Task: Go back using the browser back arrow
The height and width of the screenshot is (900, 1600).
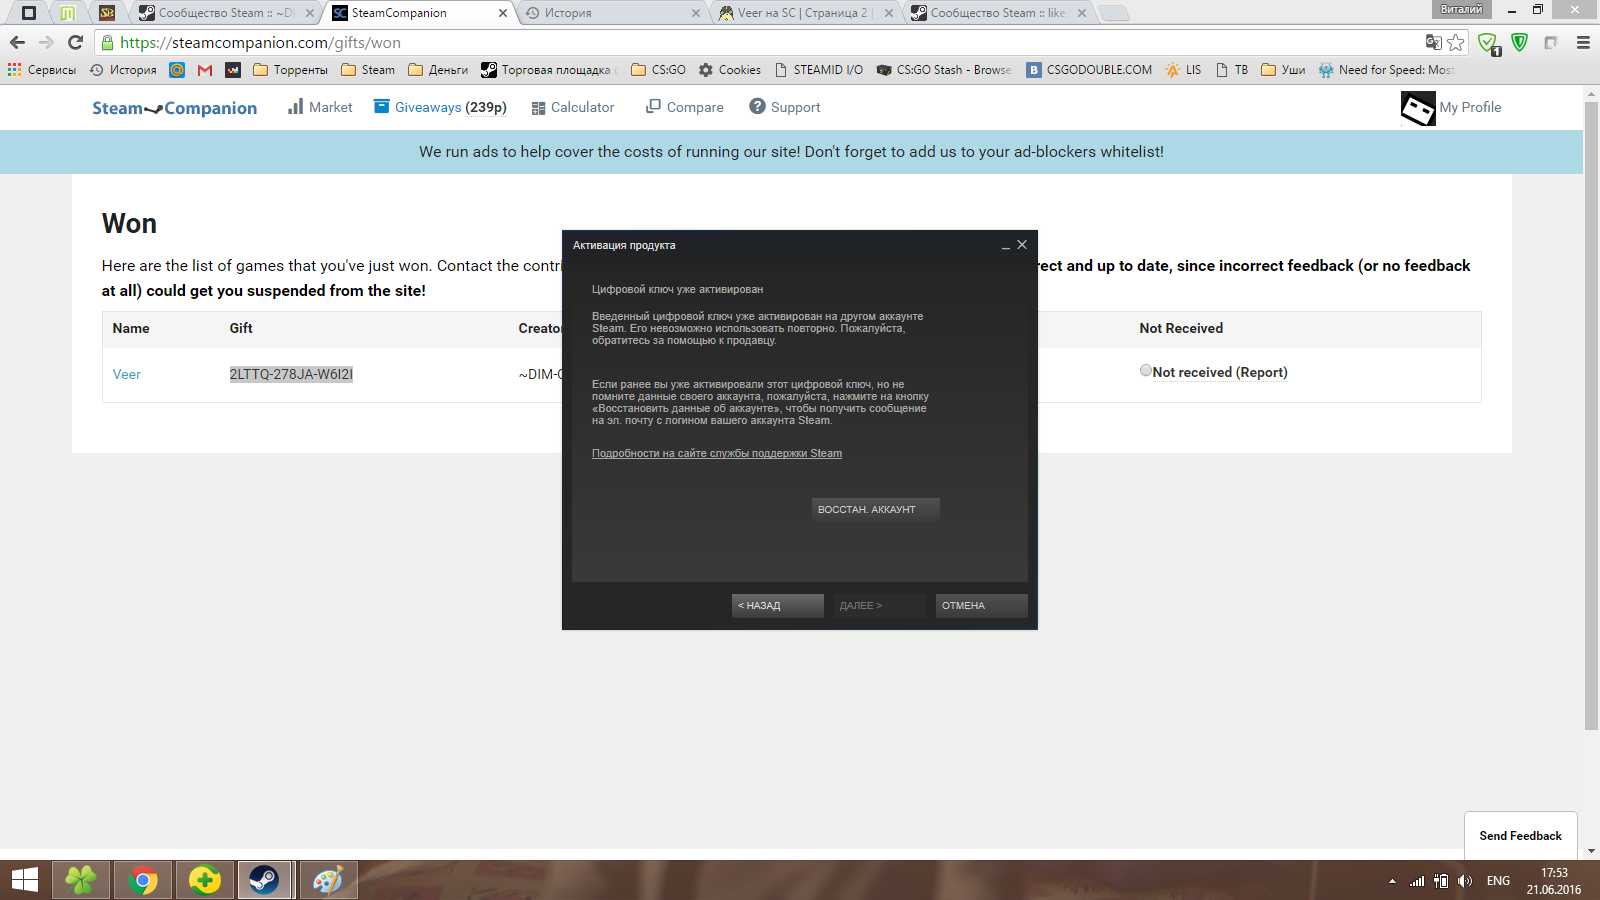Action: 17,42
